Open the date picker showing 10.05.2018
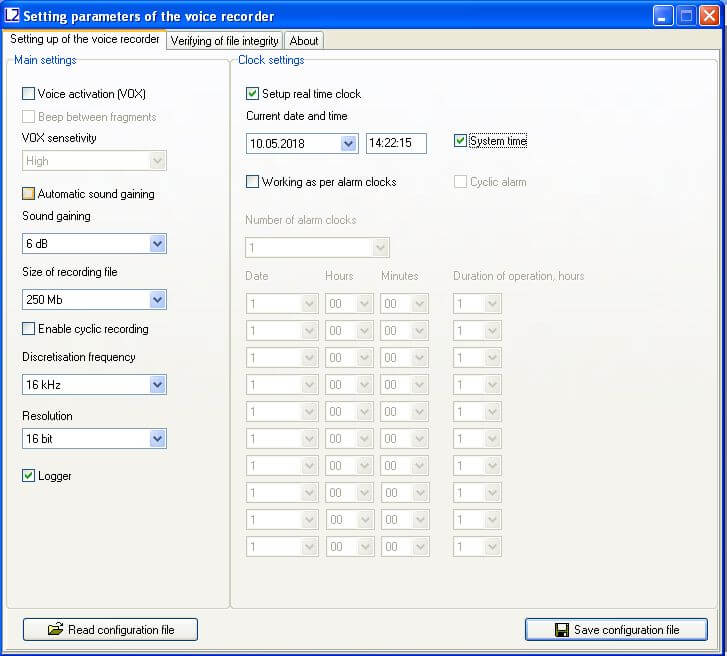The width and height of the screenshot is (727, 656). (348, 144)
